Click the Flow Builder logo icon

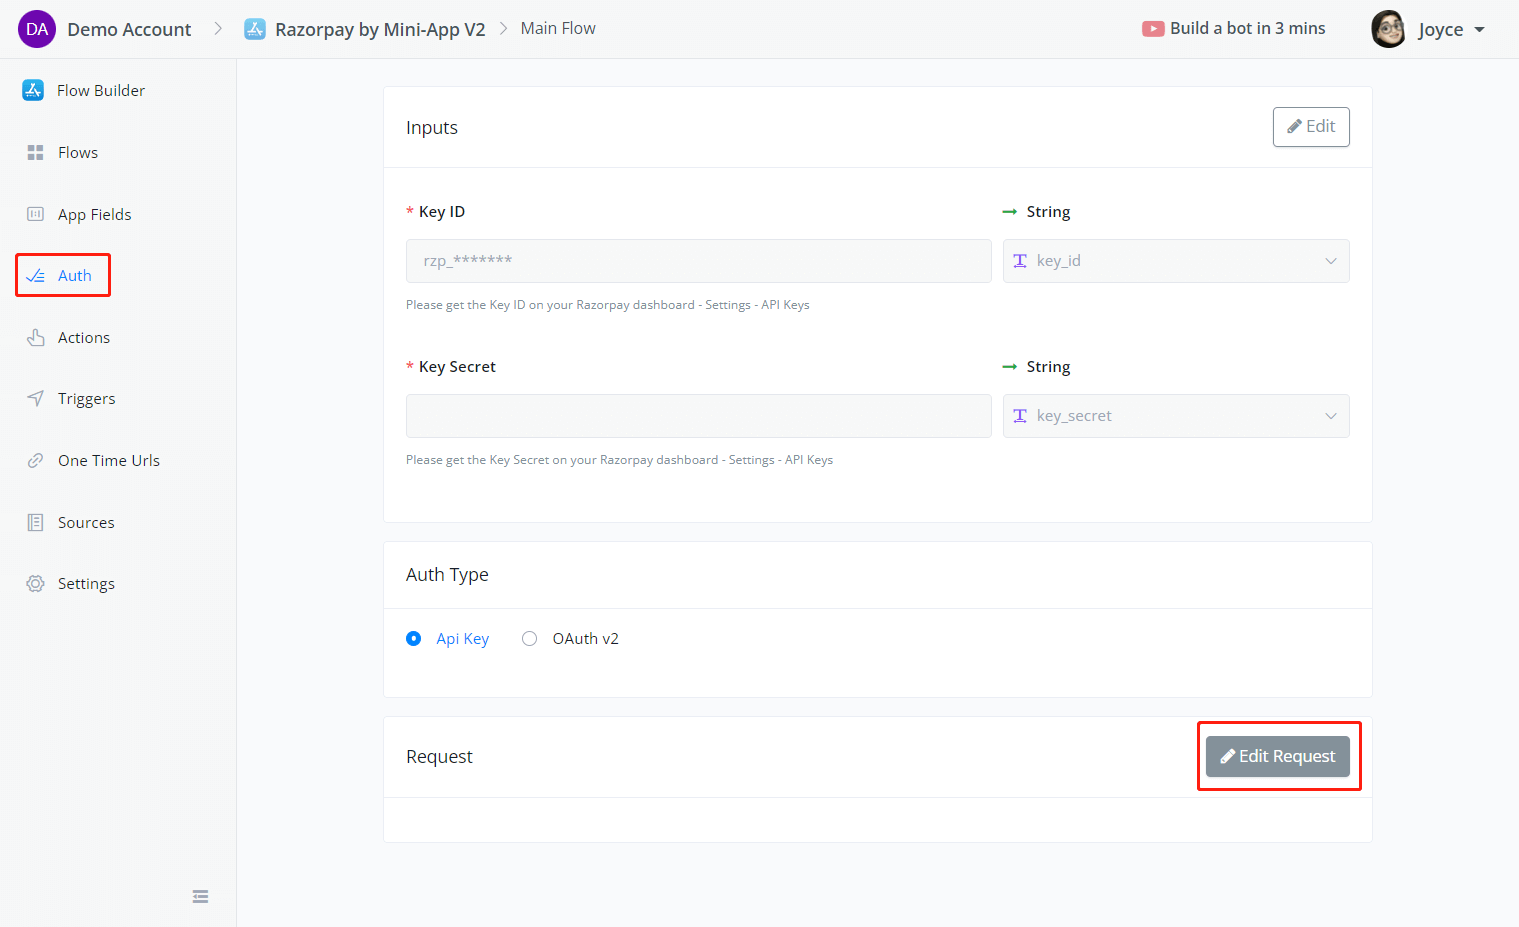click(x=33, y=90)
